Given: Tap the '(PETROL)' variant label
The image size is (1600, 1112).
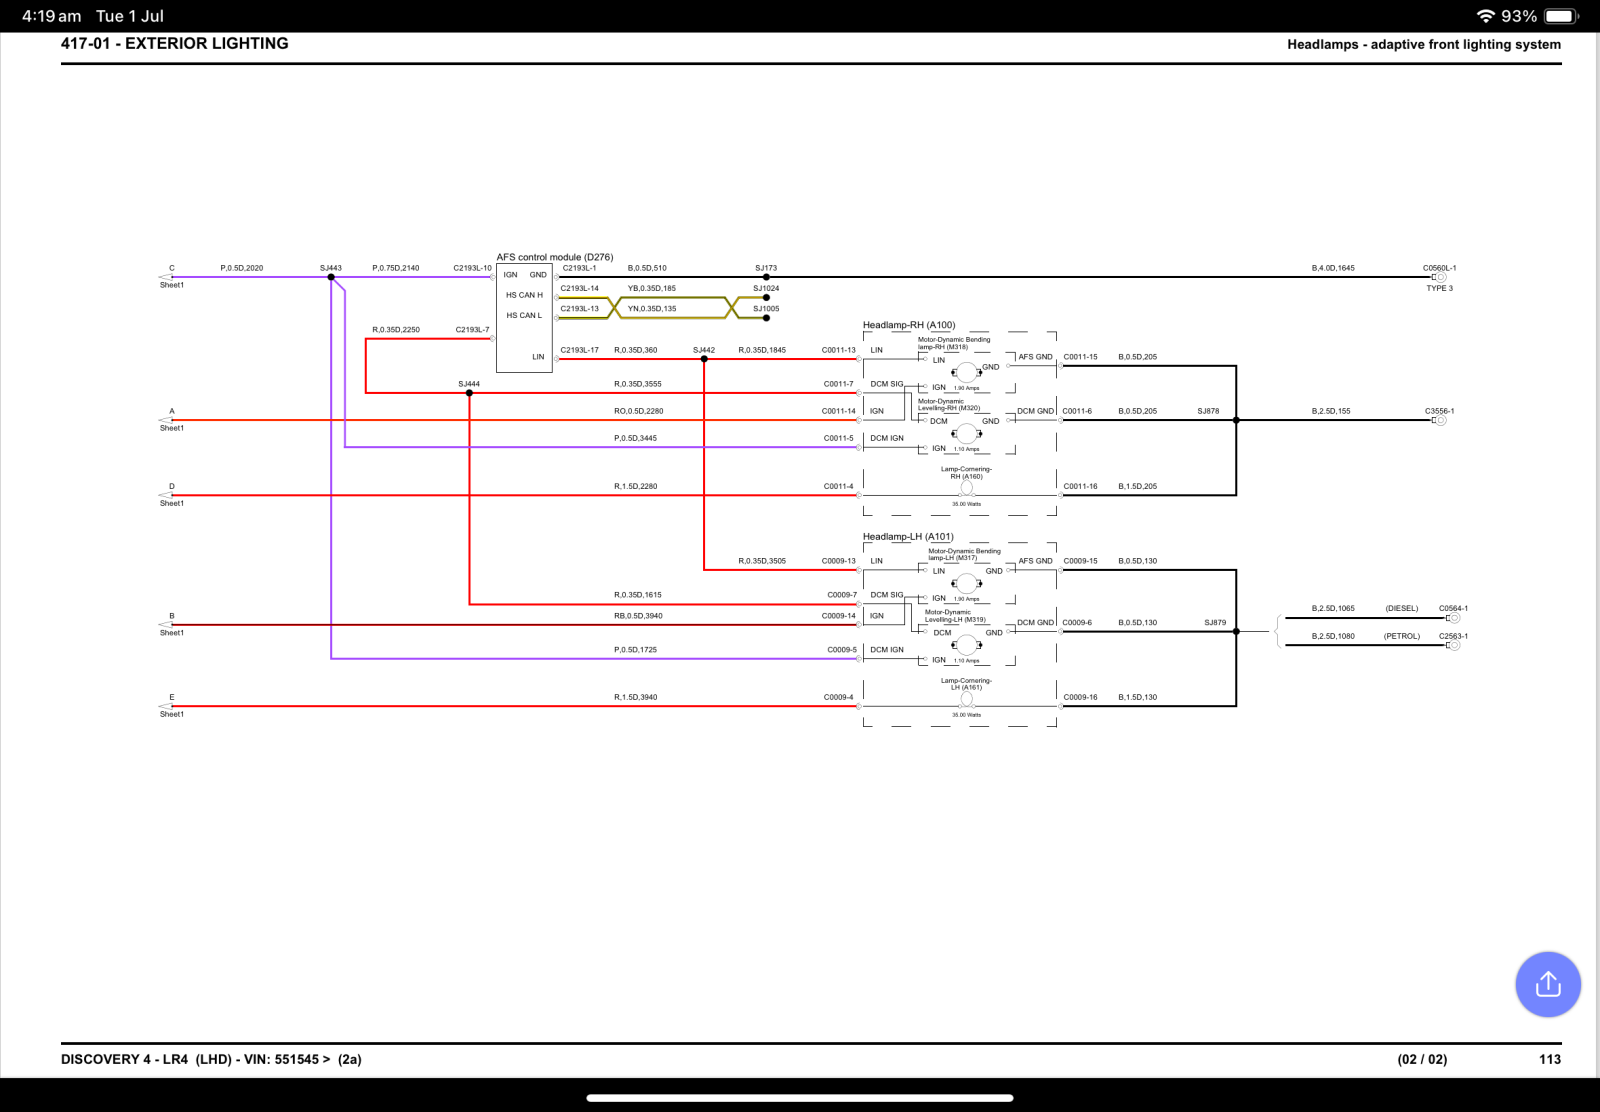Looking at the screenshot, I should pyautogui.click(x=1402, y=636).
